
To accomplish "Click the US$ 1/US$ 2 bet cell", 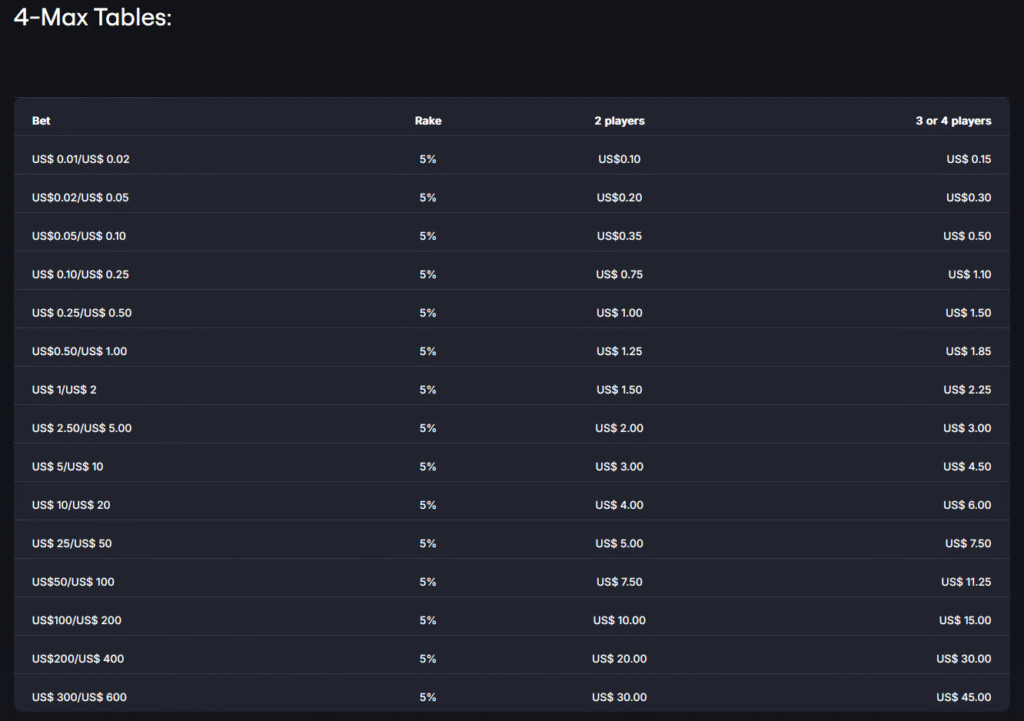I will (x=64, y=390).
